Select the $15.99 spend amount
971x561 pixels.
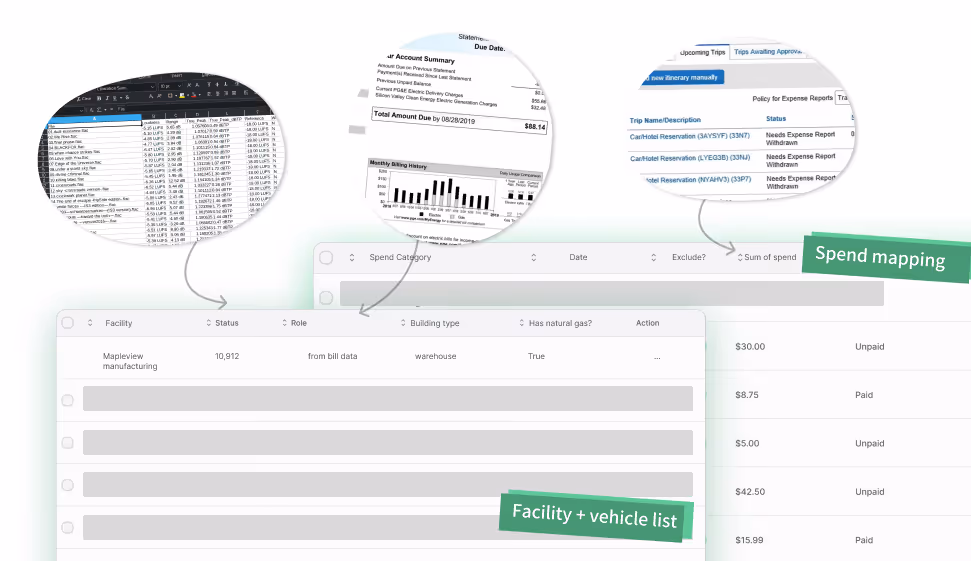pyautogui.click(x=749, y=540)
